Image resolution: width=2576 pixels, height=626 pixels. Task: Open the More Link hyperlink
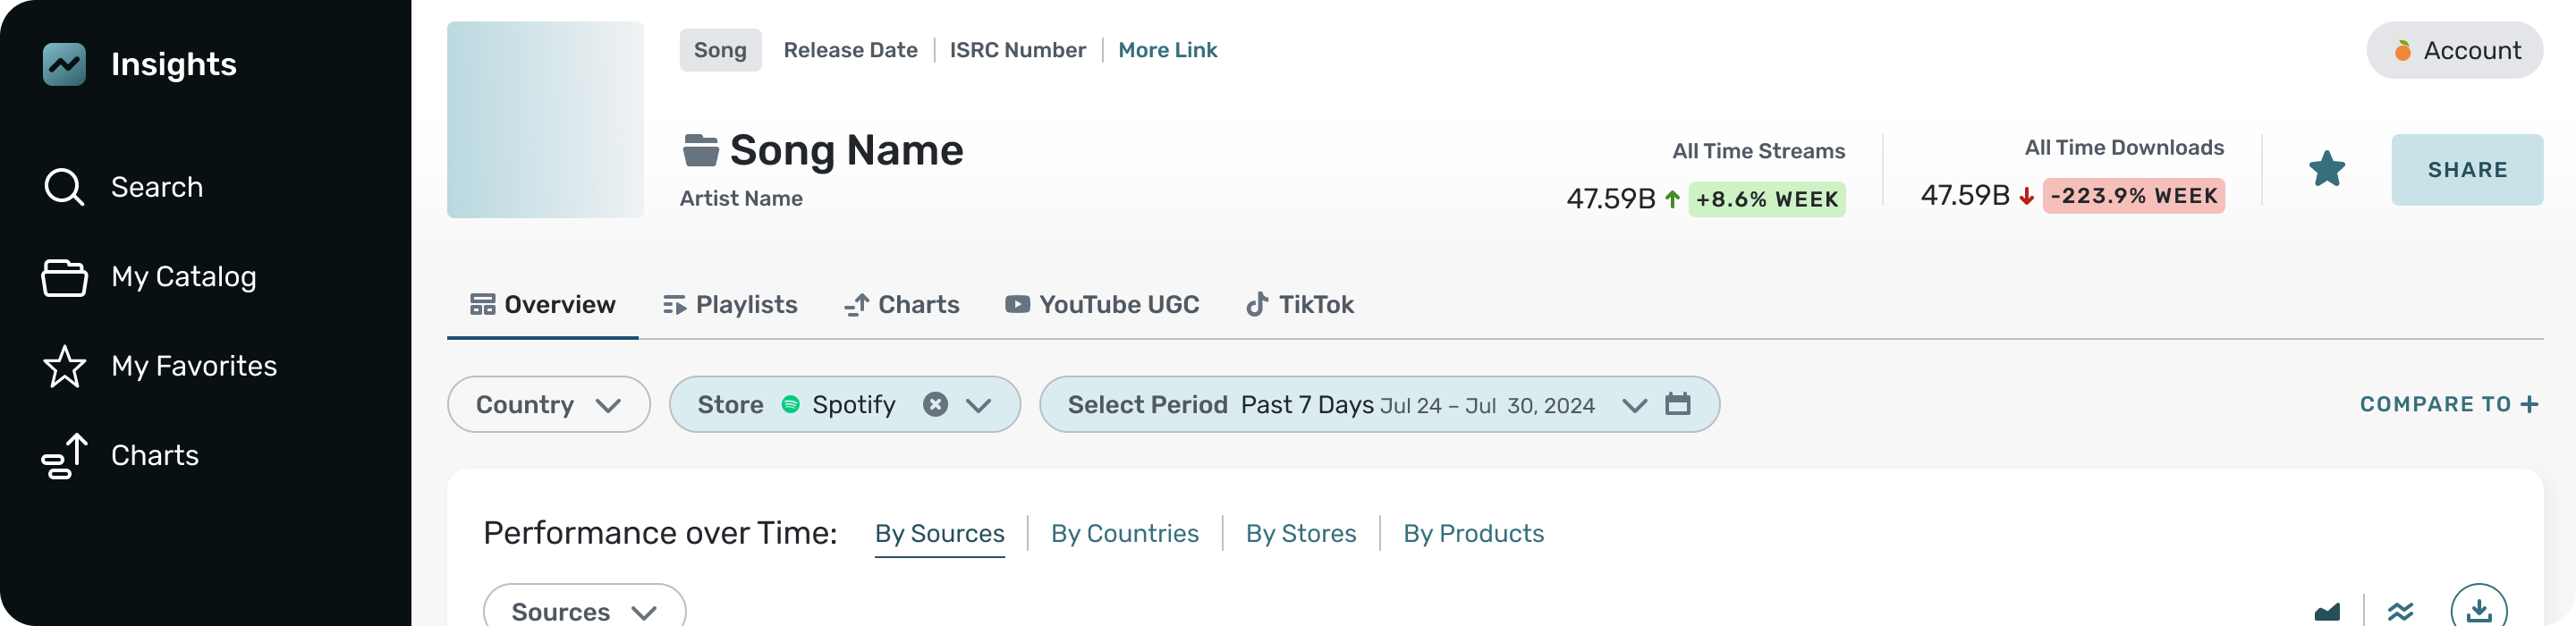point(1167,50)
